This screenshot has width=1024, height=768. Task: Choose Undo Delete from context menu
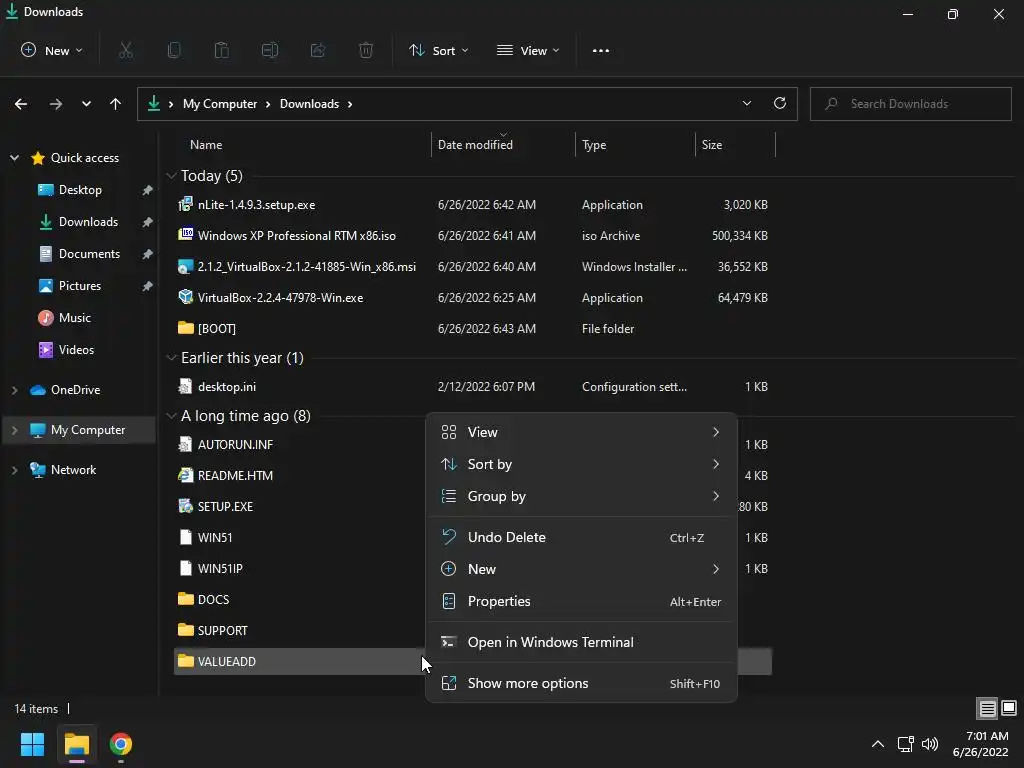[581, 537]
